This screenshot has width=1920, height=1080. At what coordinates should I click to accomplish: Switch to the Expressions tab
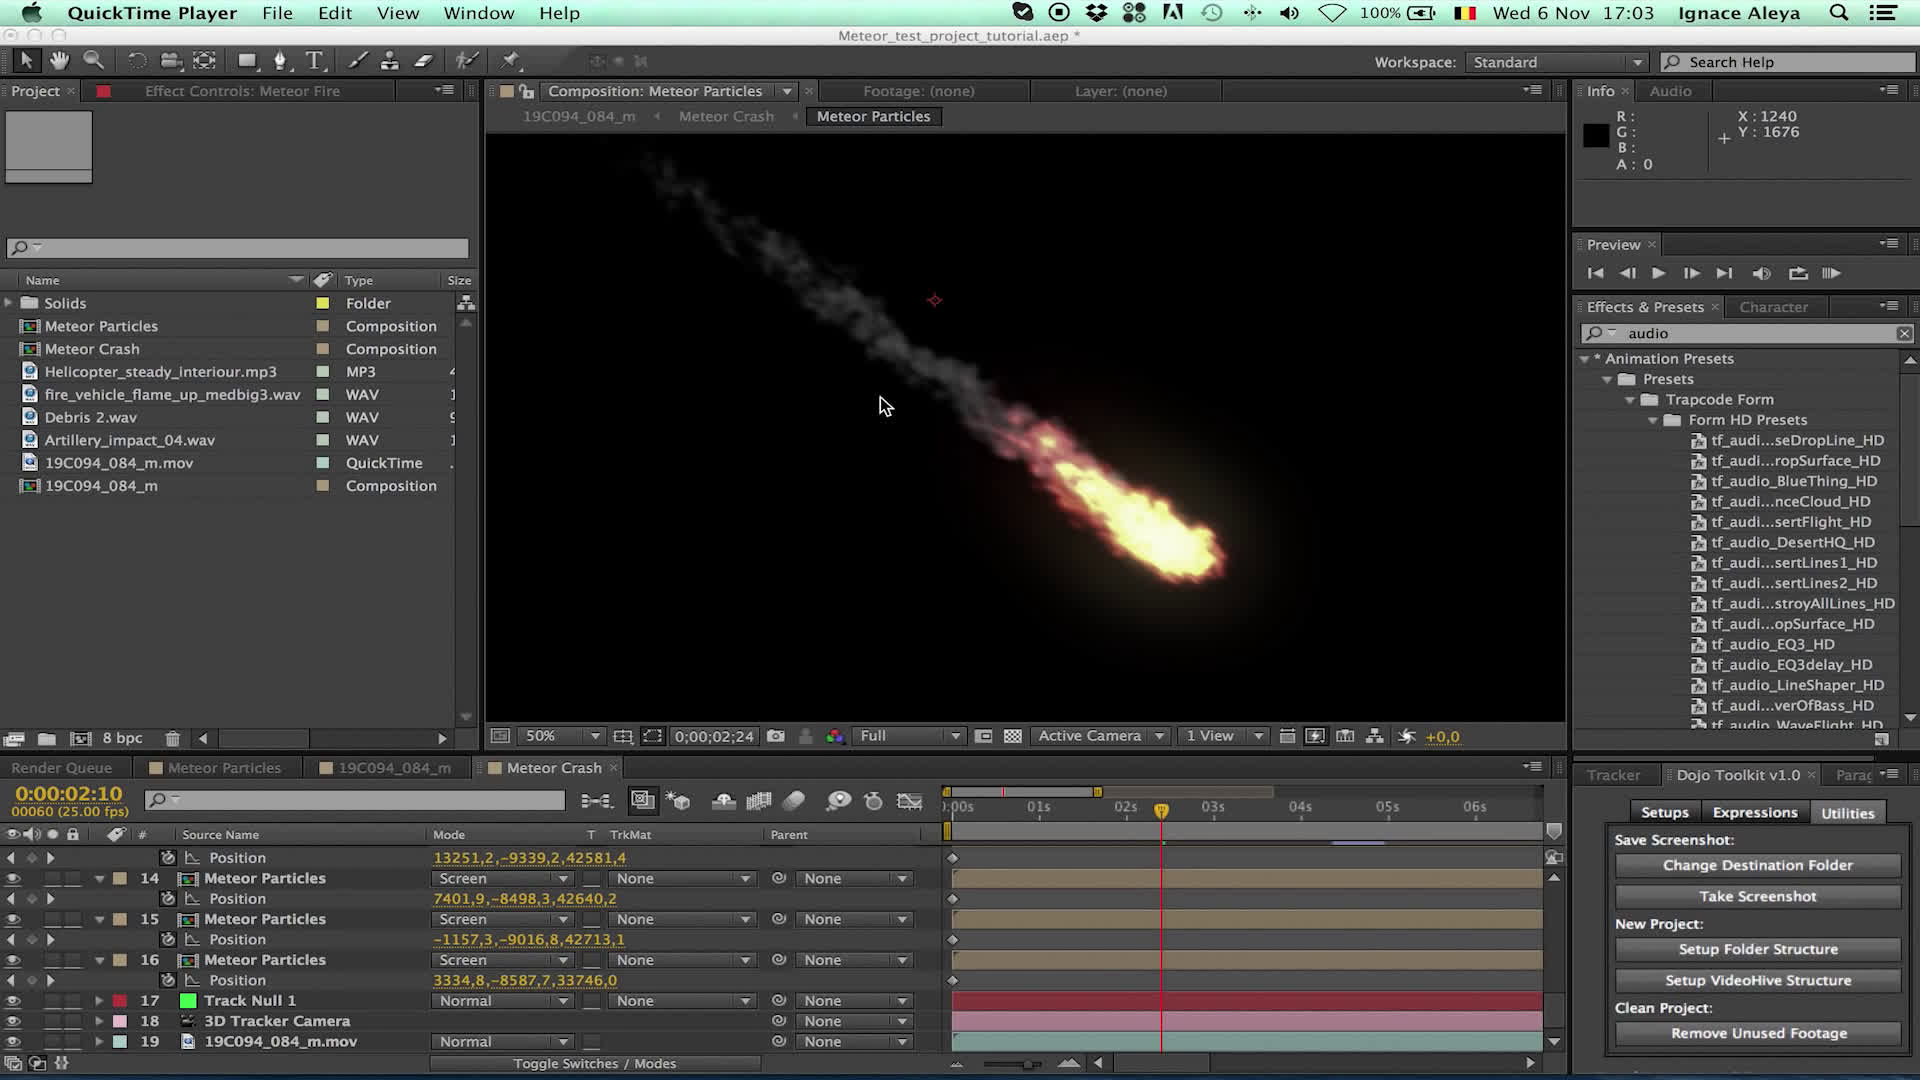click(x=1754, y=813)
